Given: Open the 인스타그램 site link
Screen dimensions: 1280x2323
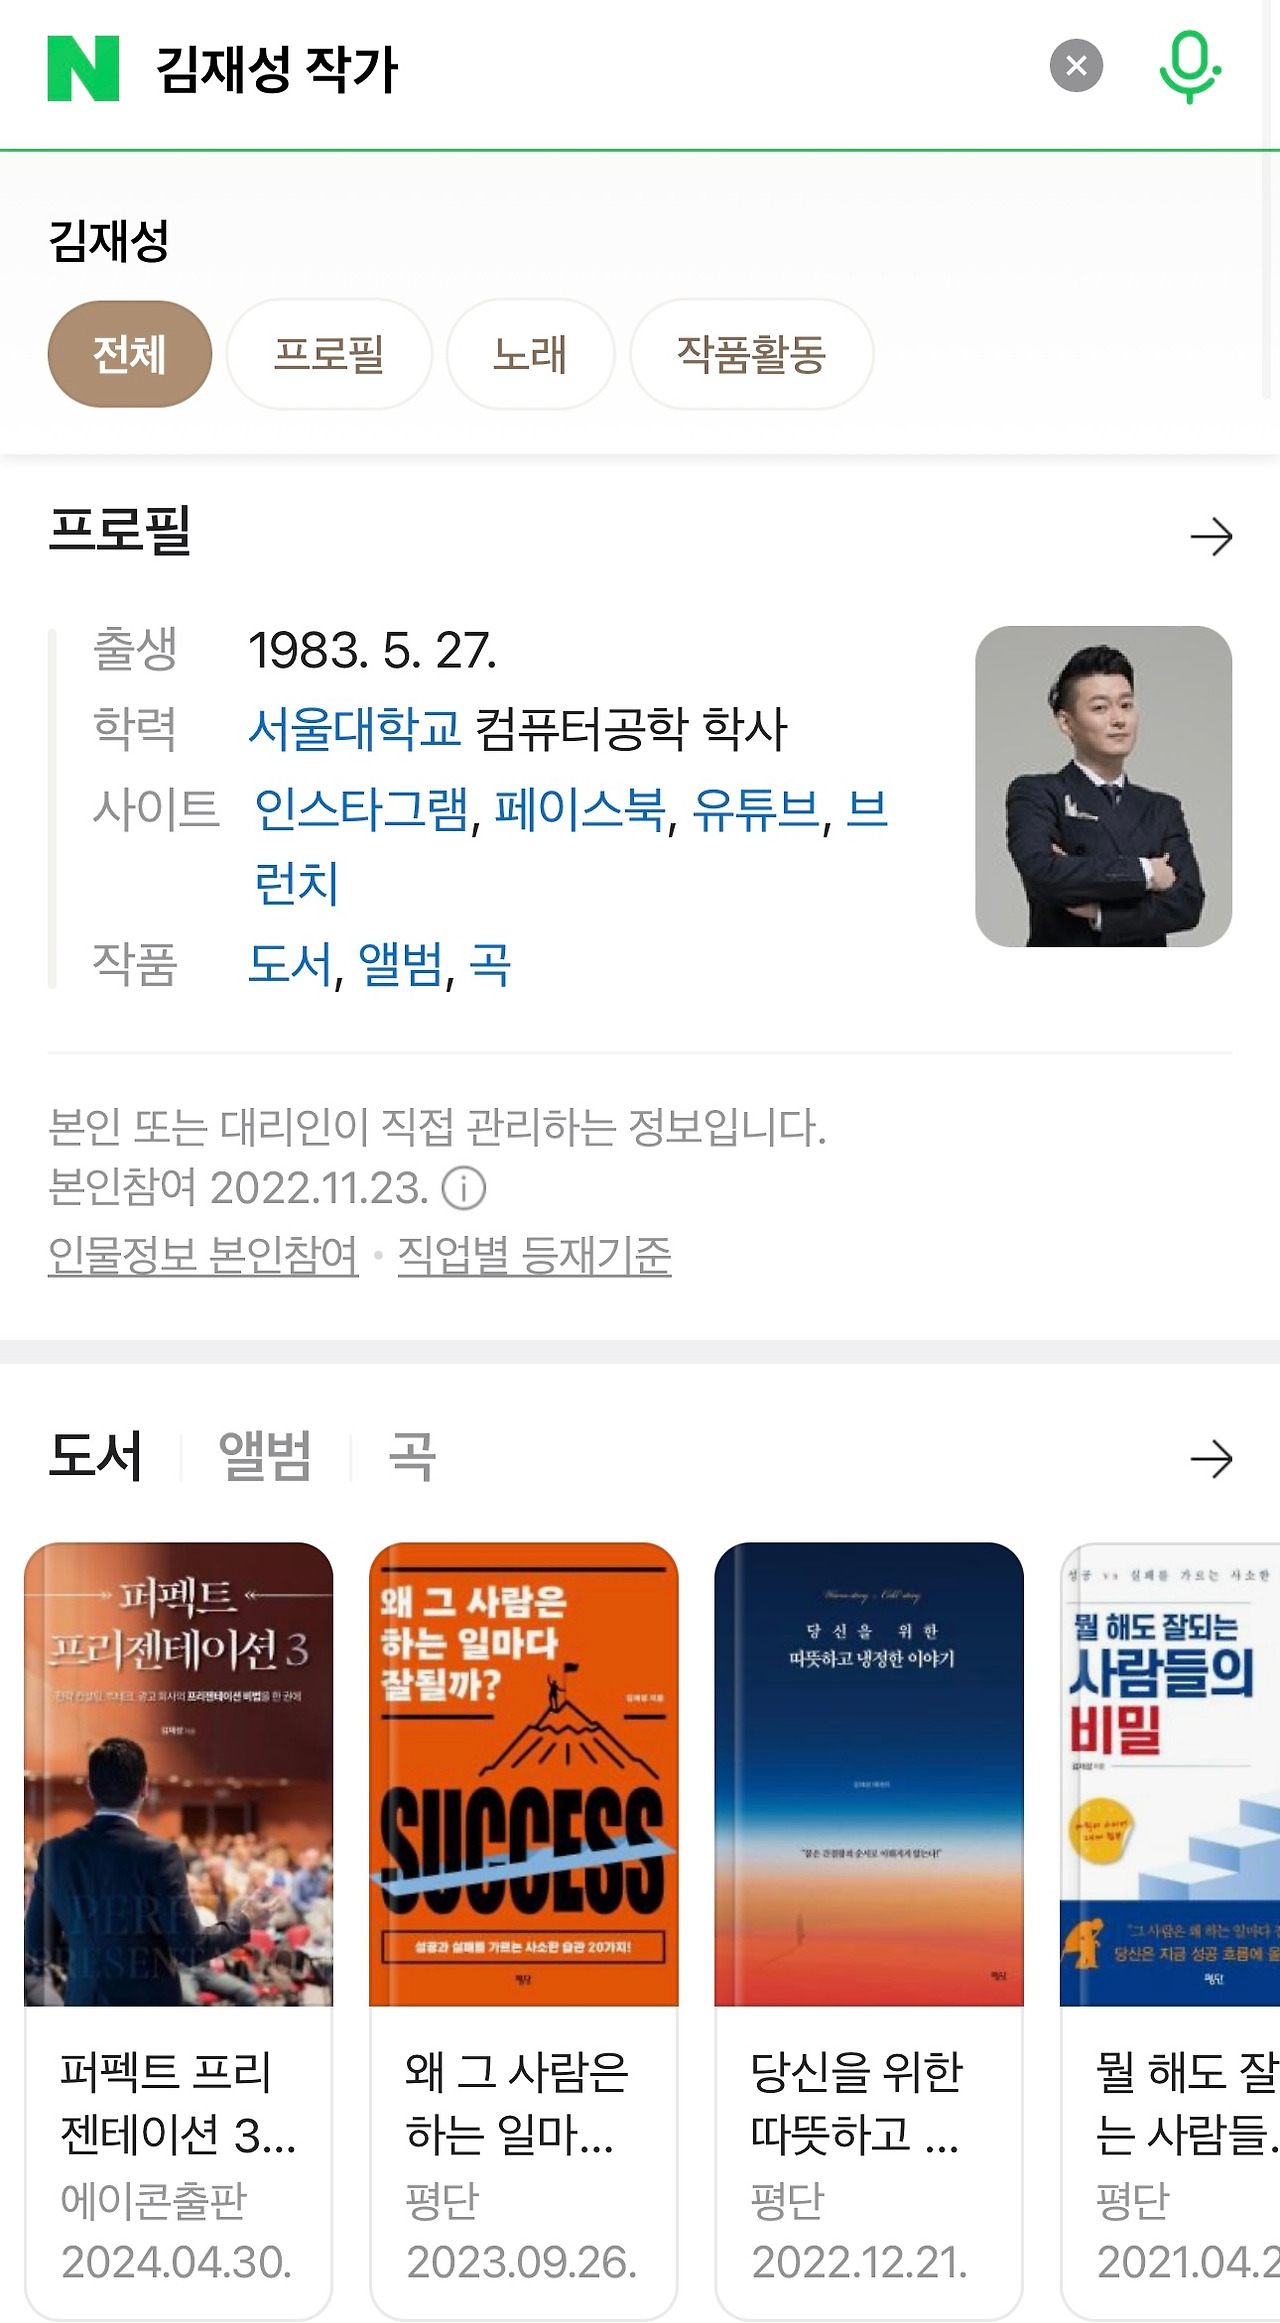Looking at the screenshot, I should pos(362,809).
